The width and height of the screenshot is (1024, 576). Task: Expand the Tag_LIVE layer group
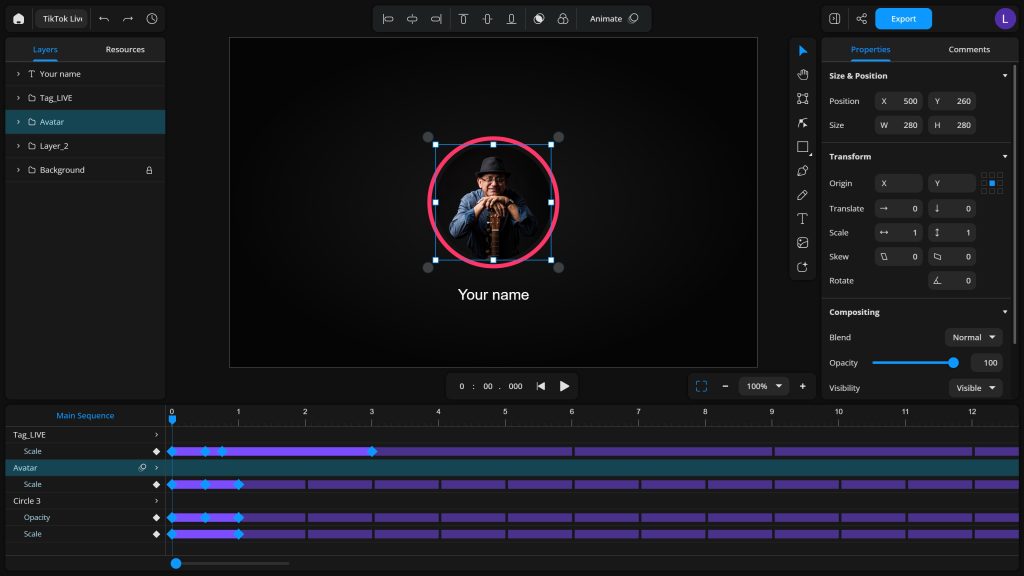tap(18, 98)
